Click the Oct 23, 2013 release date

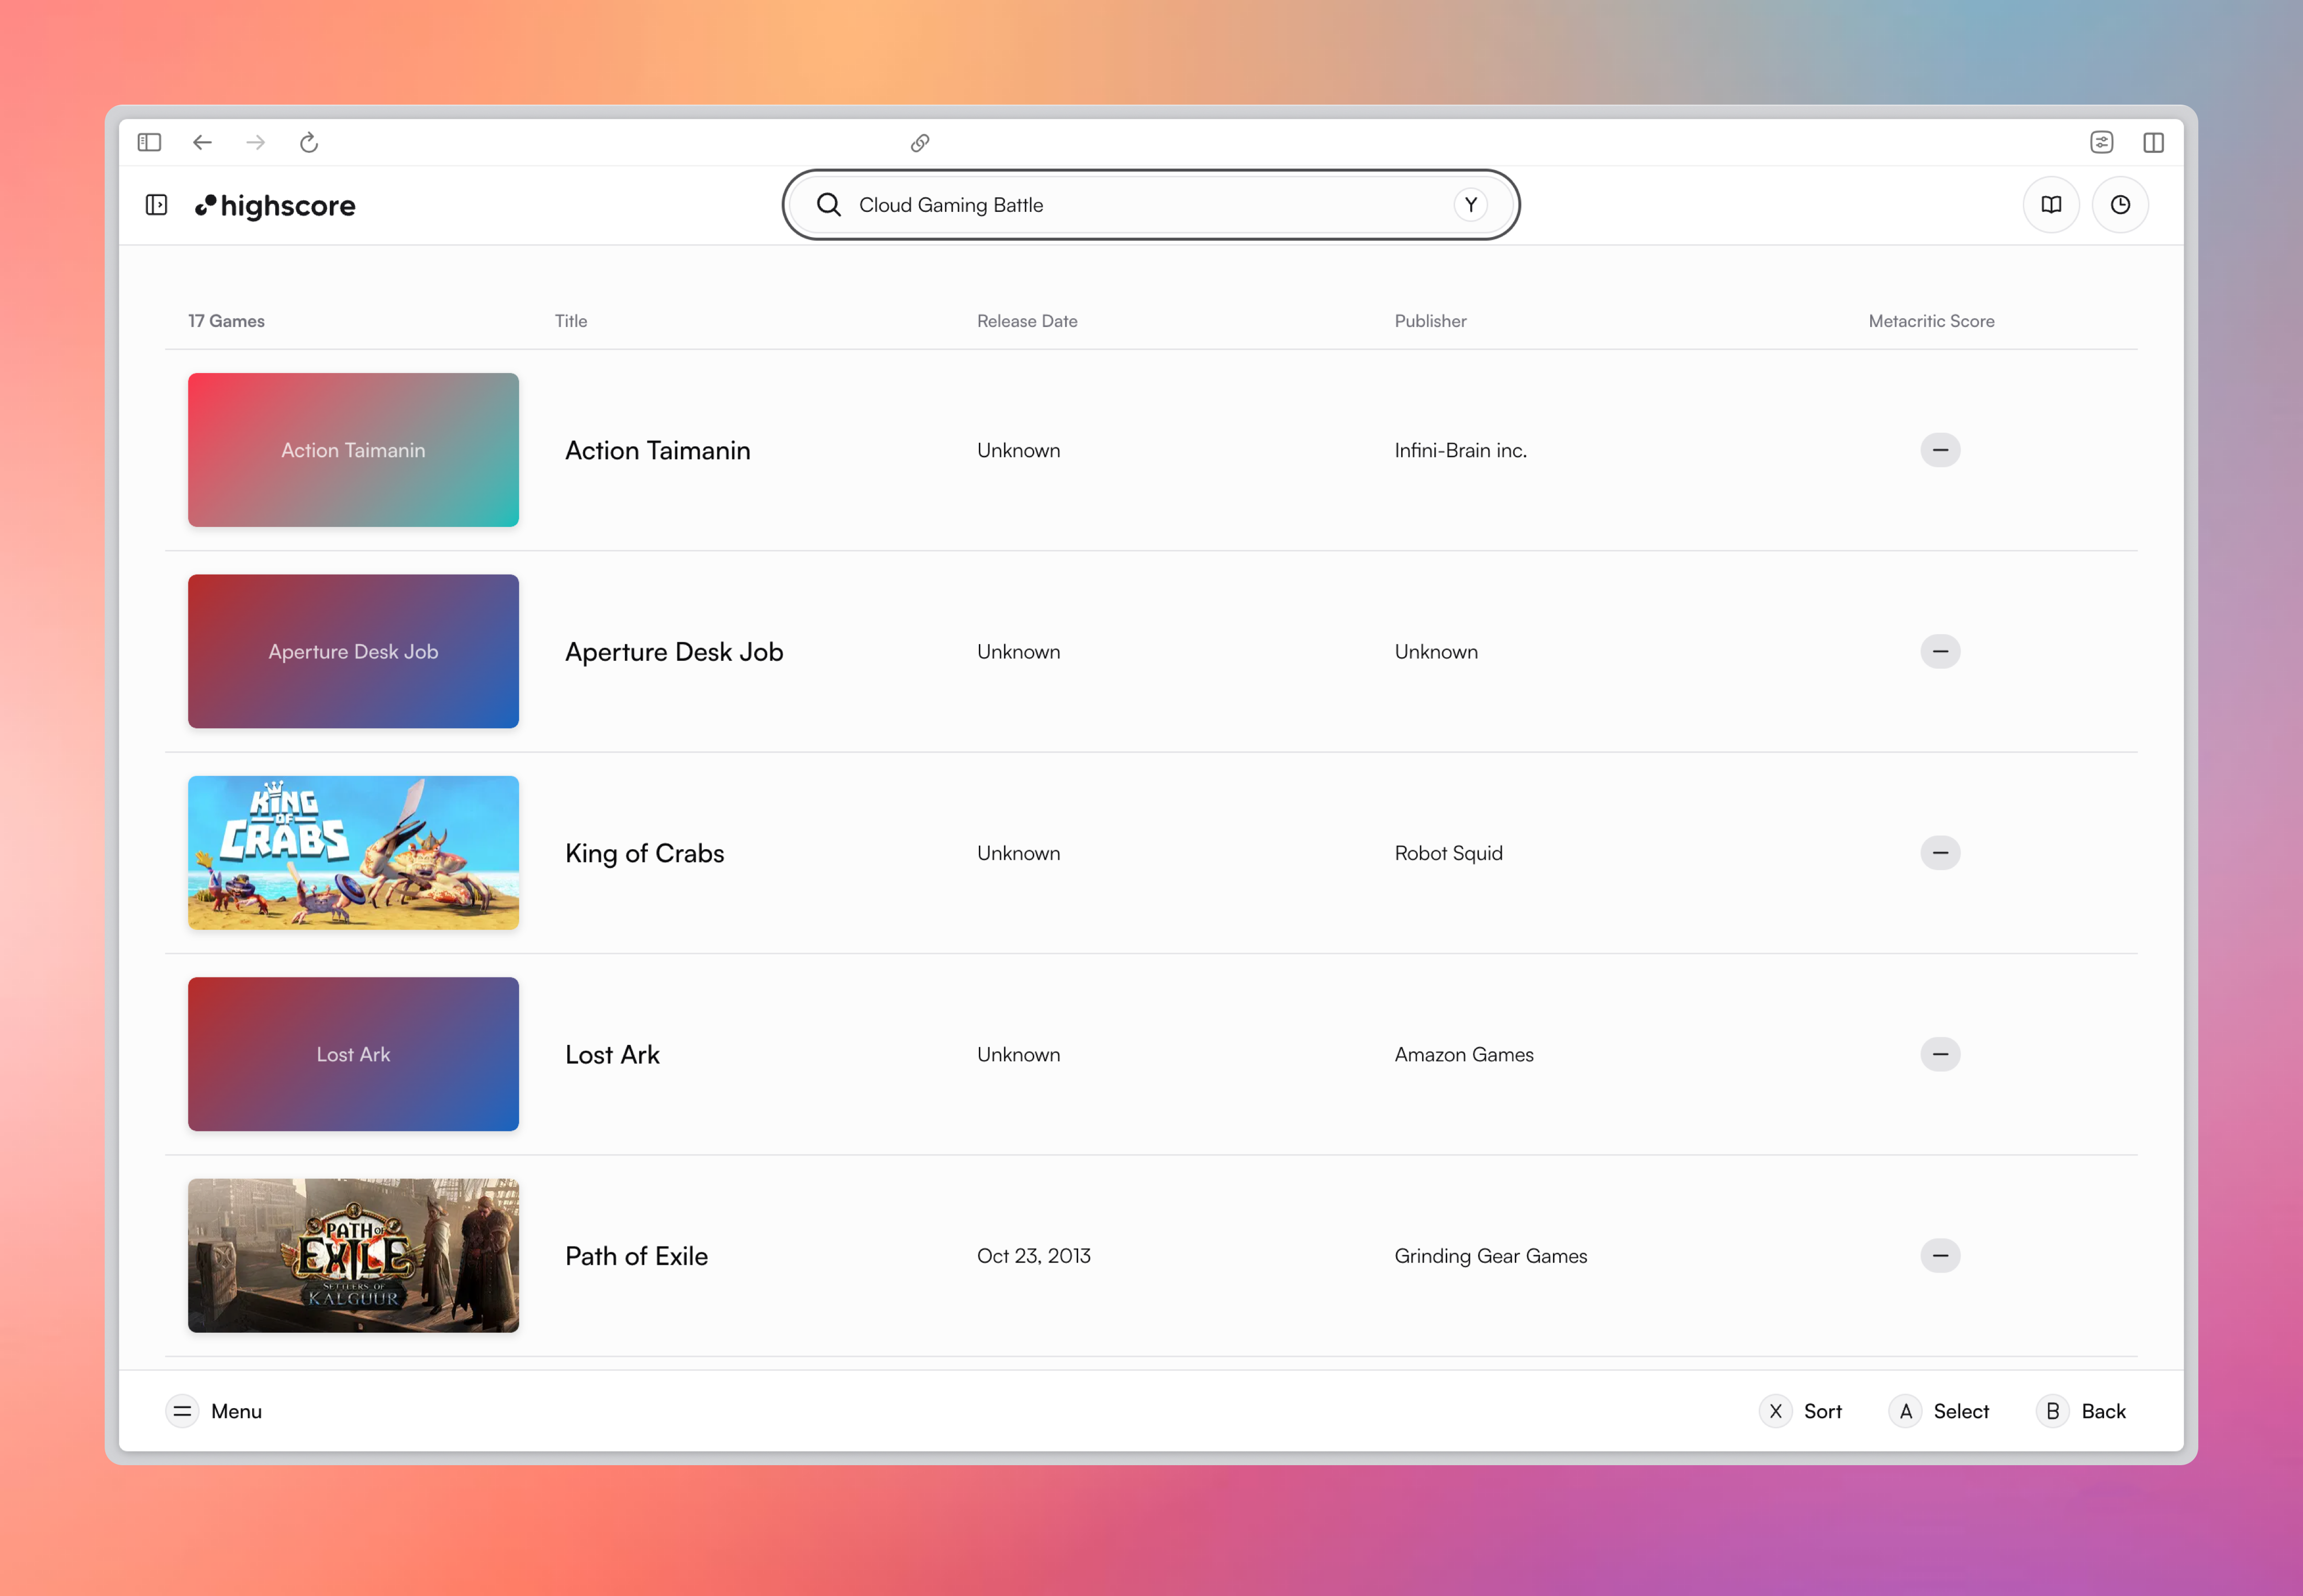[1033, 1255]
